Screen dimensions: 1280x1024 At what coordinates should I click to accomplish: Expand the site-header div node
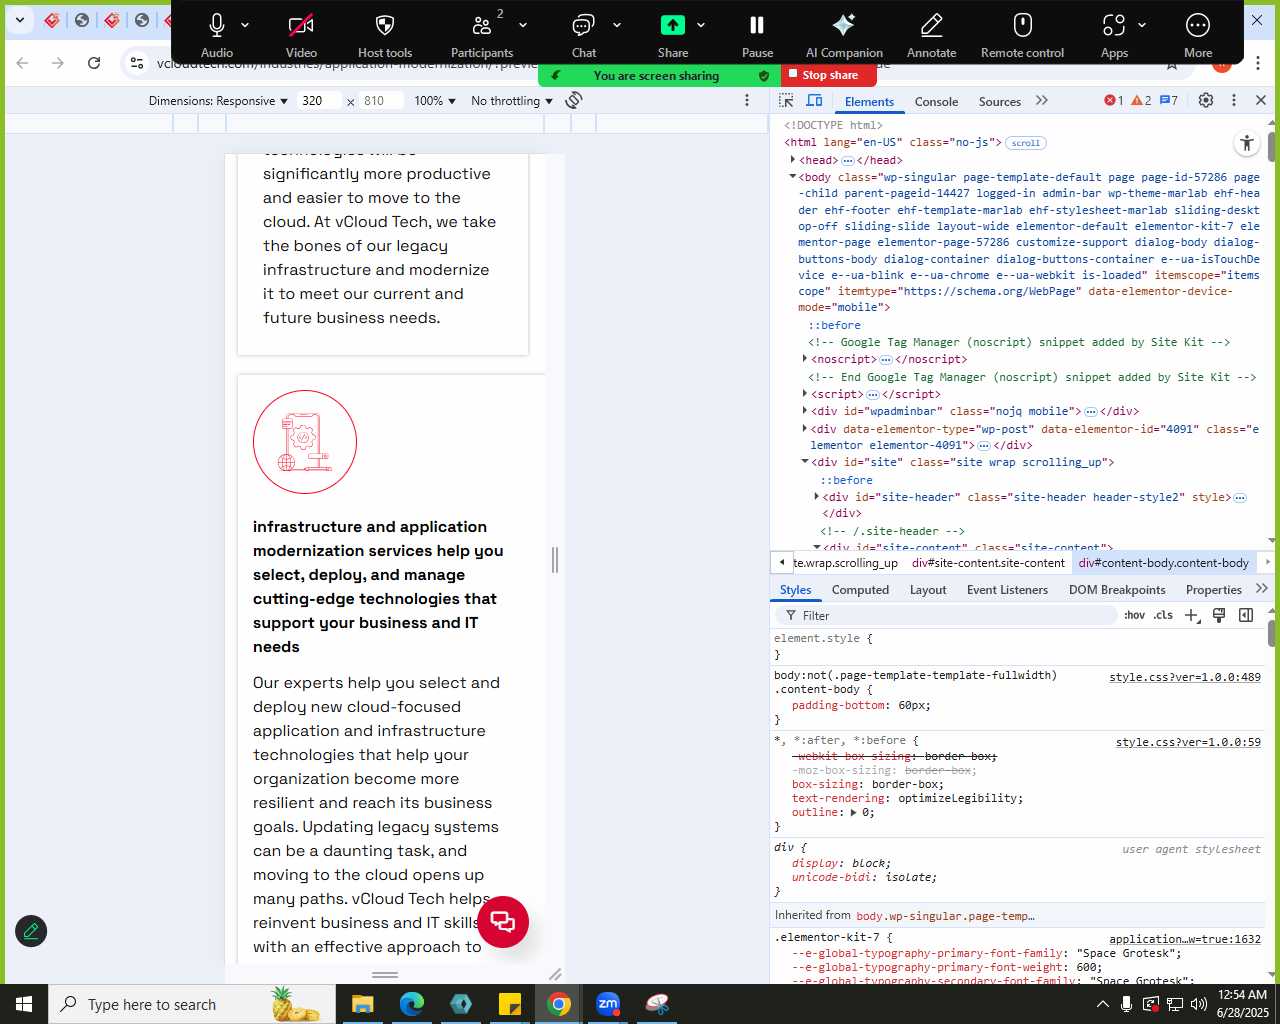(x=817, y=497)
